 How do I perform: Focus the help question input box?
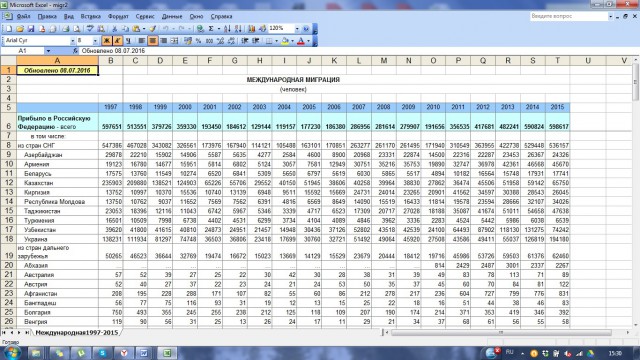point(569,16)
